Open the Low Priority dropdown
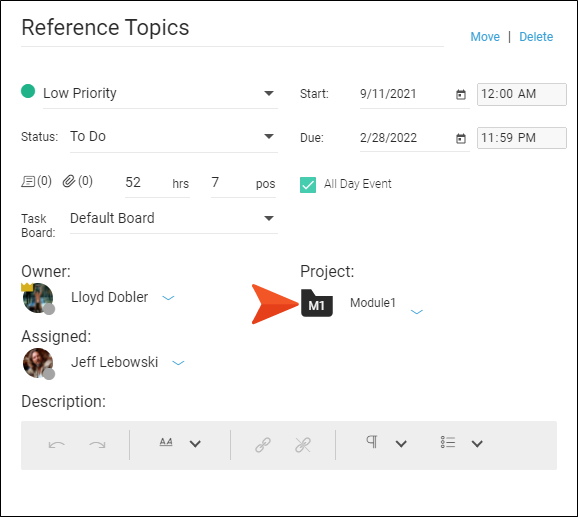Viewport: 578px width, 517px height. [x=160, y=93]
